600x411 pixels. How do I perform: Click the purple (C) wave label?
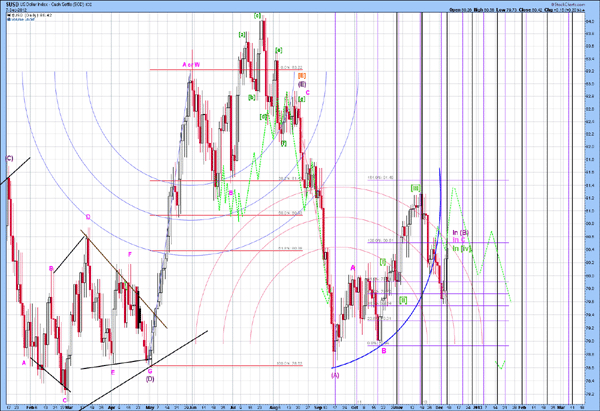tap(9, 158)
